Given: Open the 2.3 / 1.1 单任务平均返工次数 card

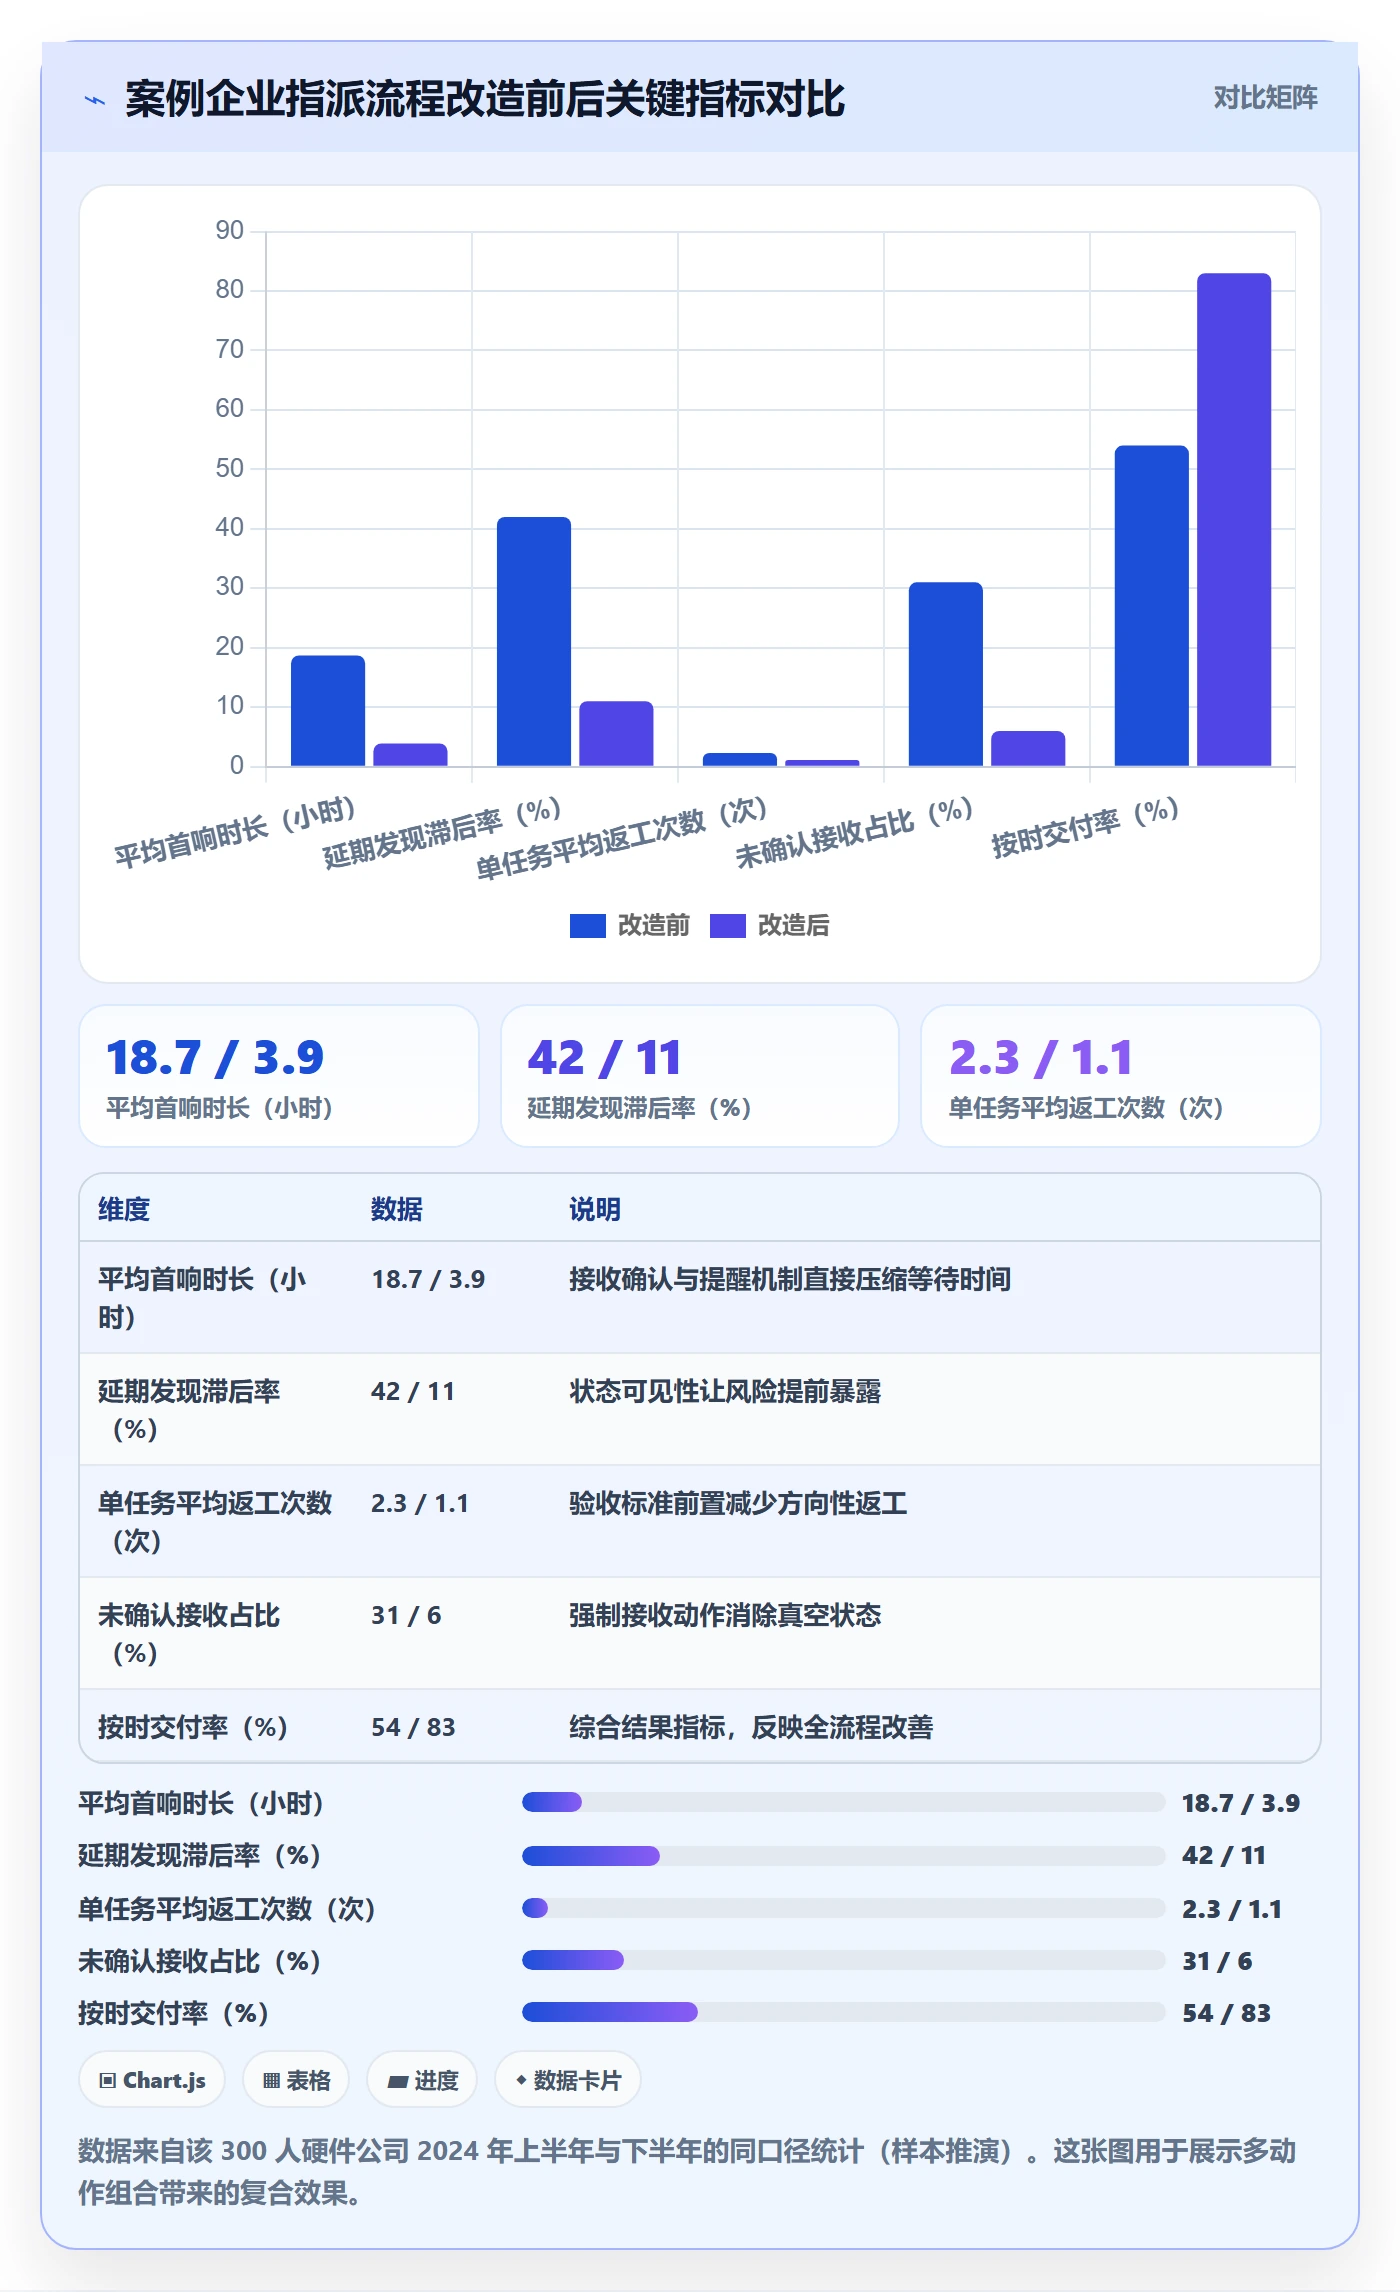Looking at the screenshot, I should coord(1121,1076).
